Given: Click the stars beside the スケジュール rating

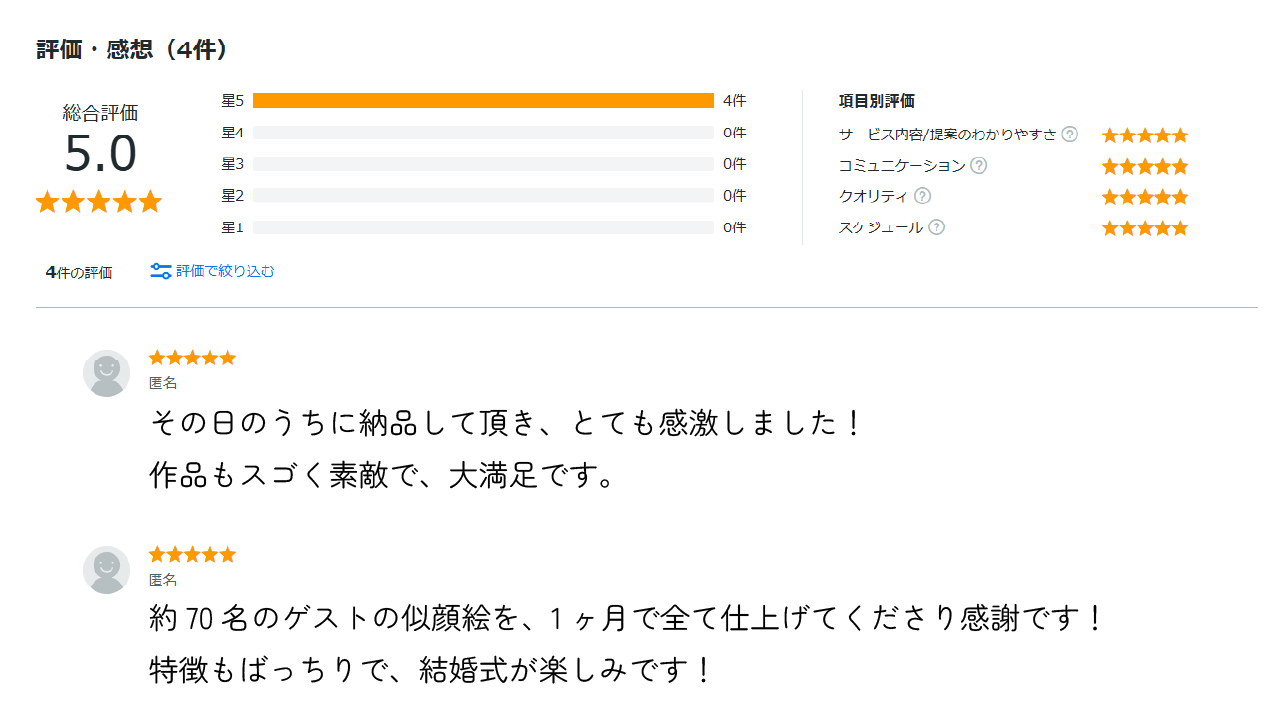Looking at the screenshot, I should (1144, 227).
